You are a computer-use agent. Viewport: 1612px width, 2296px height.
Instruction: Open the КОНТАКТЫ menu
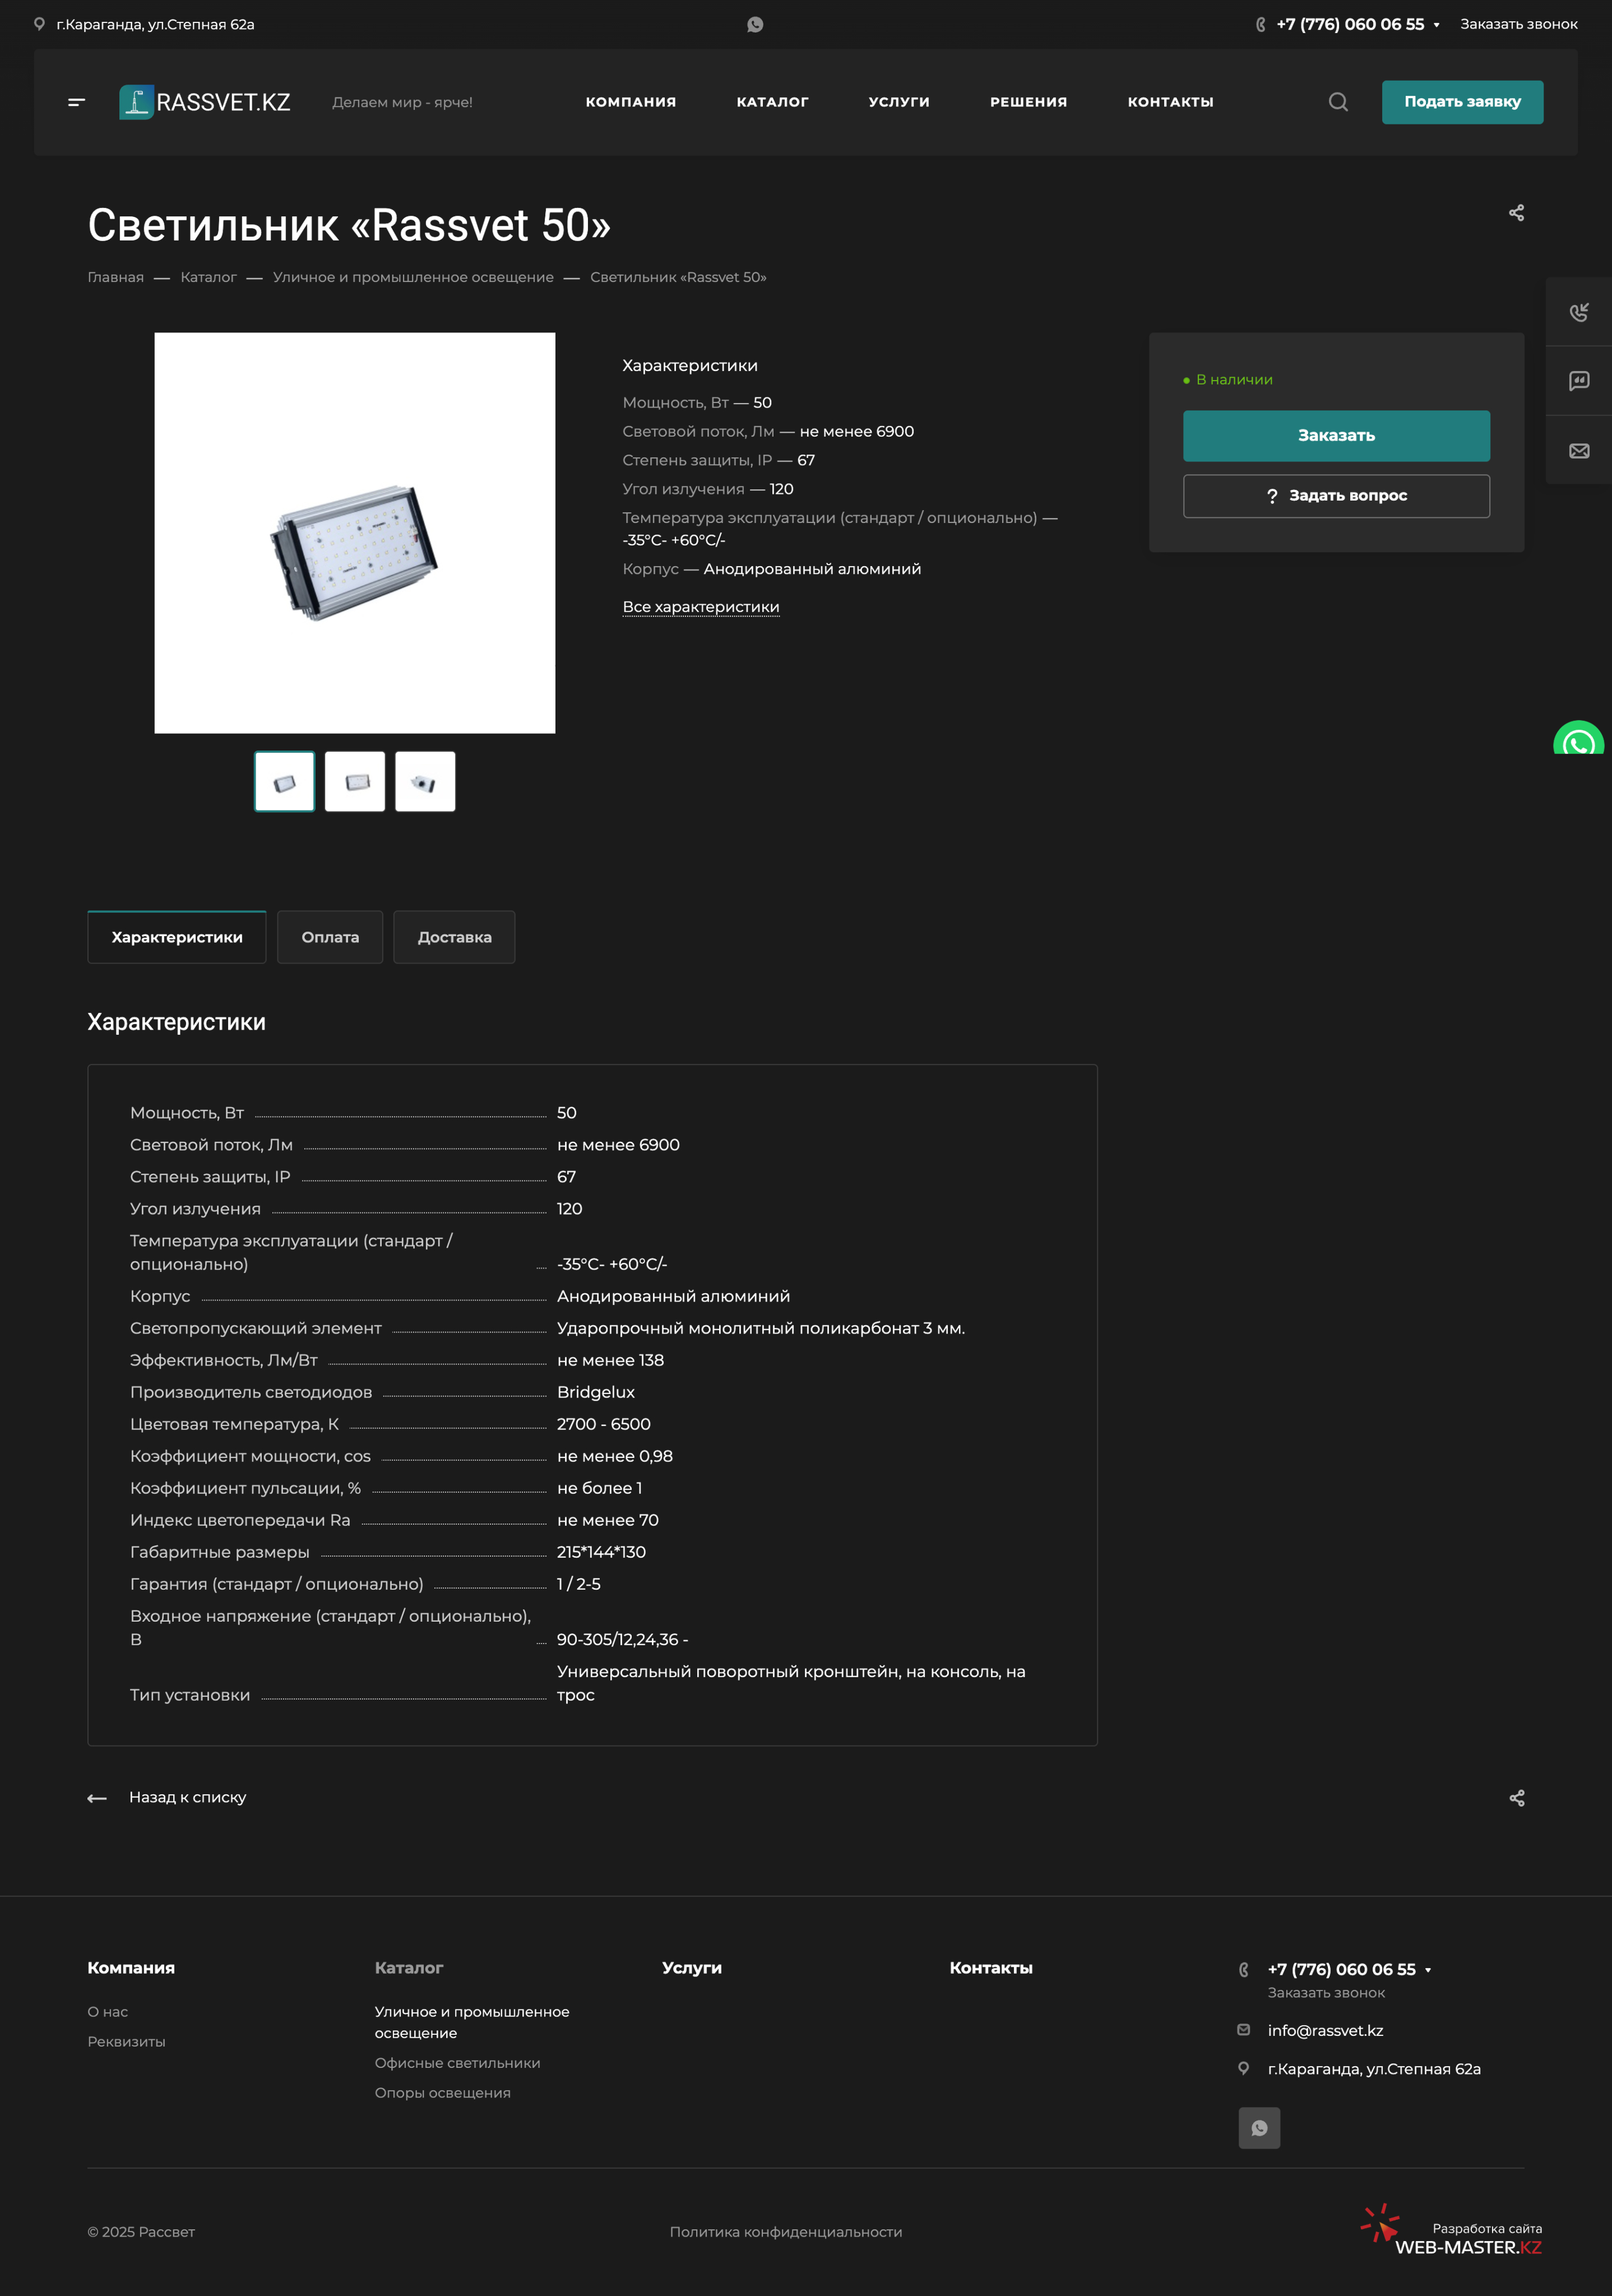pos(1170,102)
